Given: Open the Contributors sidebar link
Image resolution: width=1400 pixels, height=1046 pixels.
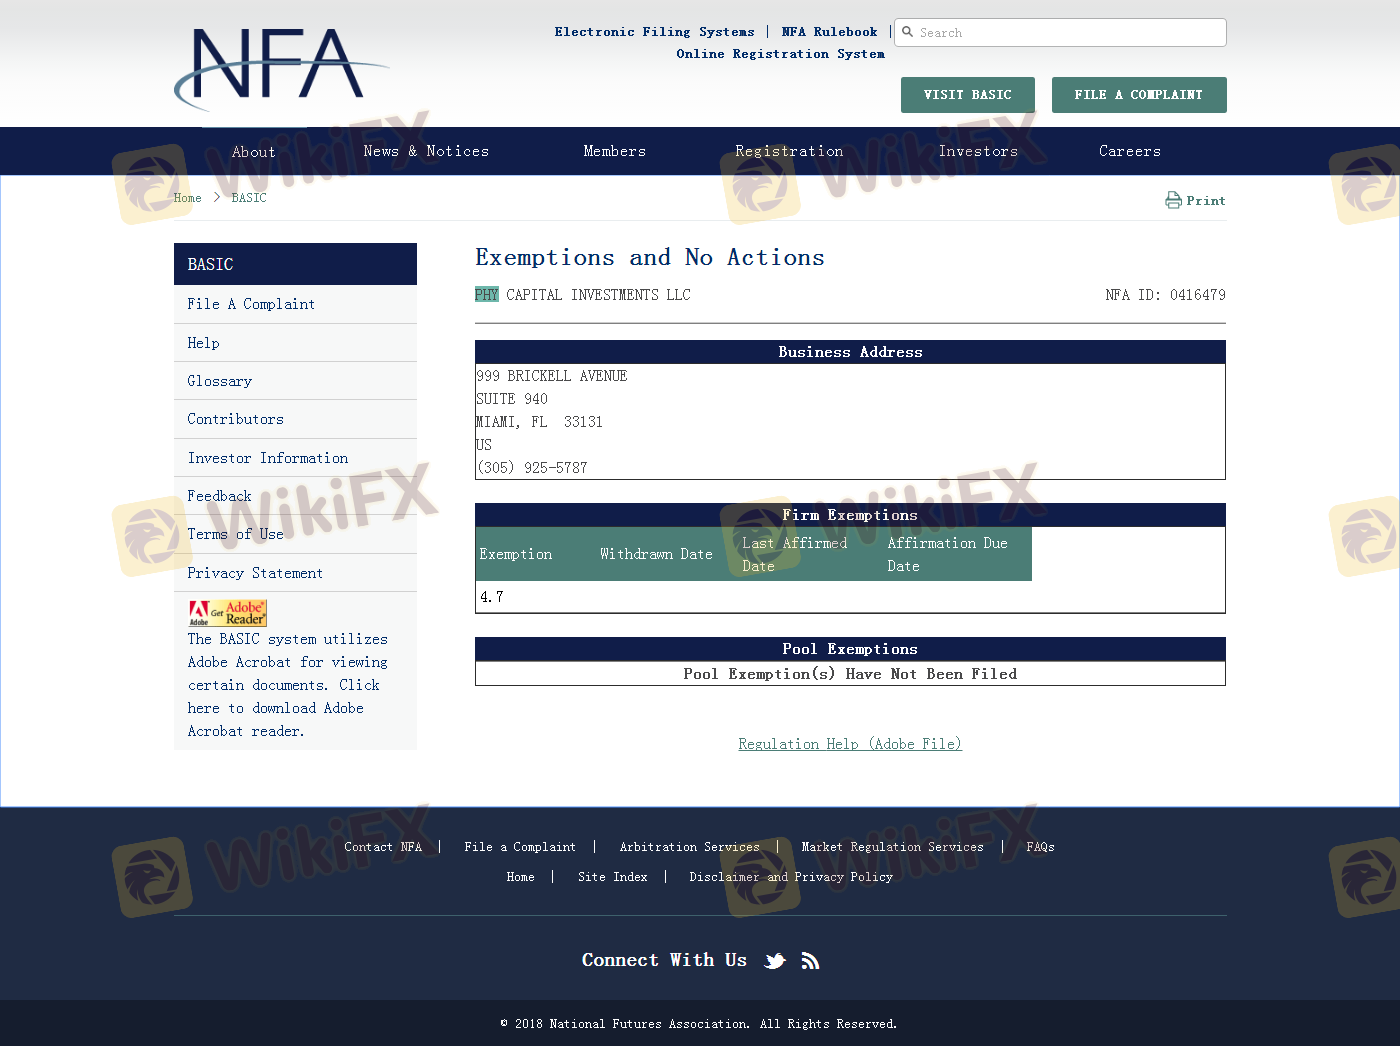Looking at the screenshot, I should click(235, 419).
